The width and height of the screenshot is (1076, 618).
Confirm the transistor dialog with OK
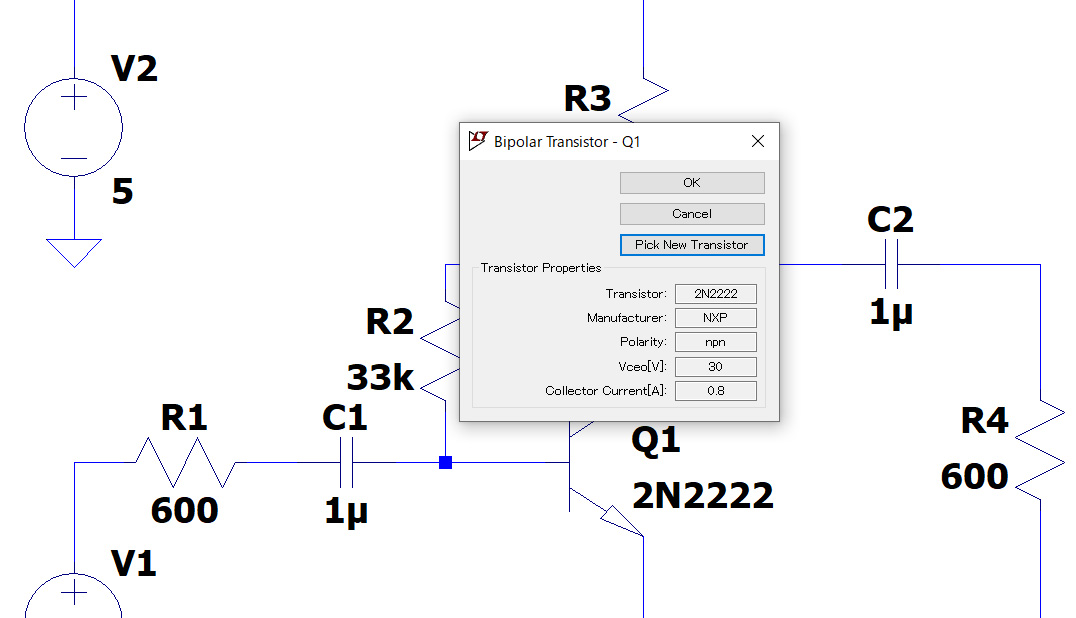692,182
